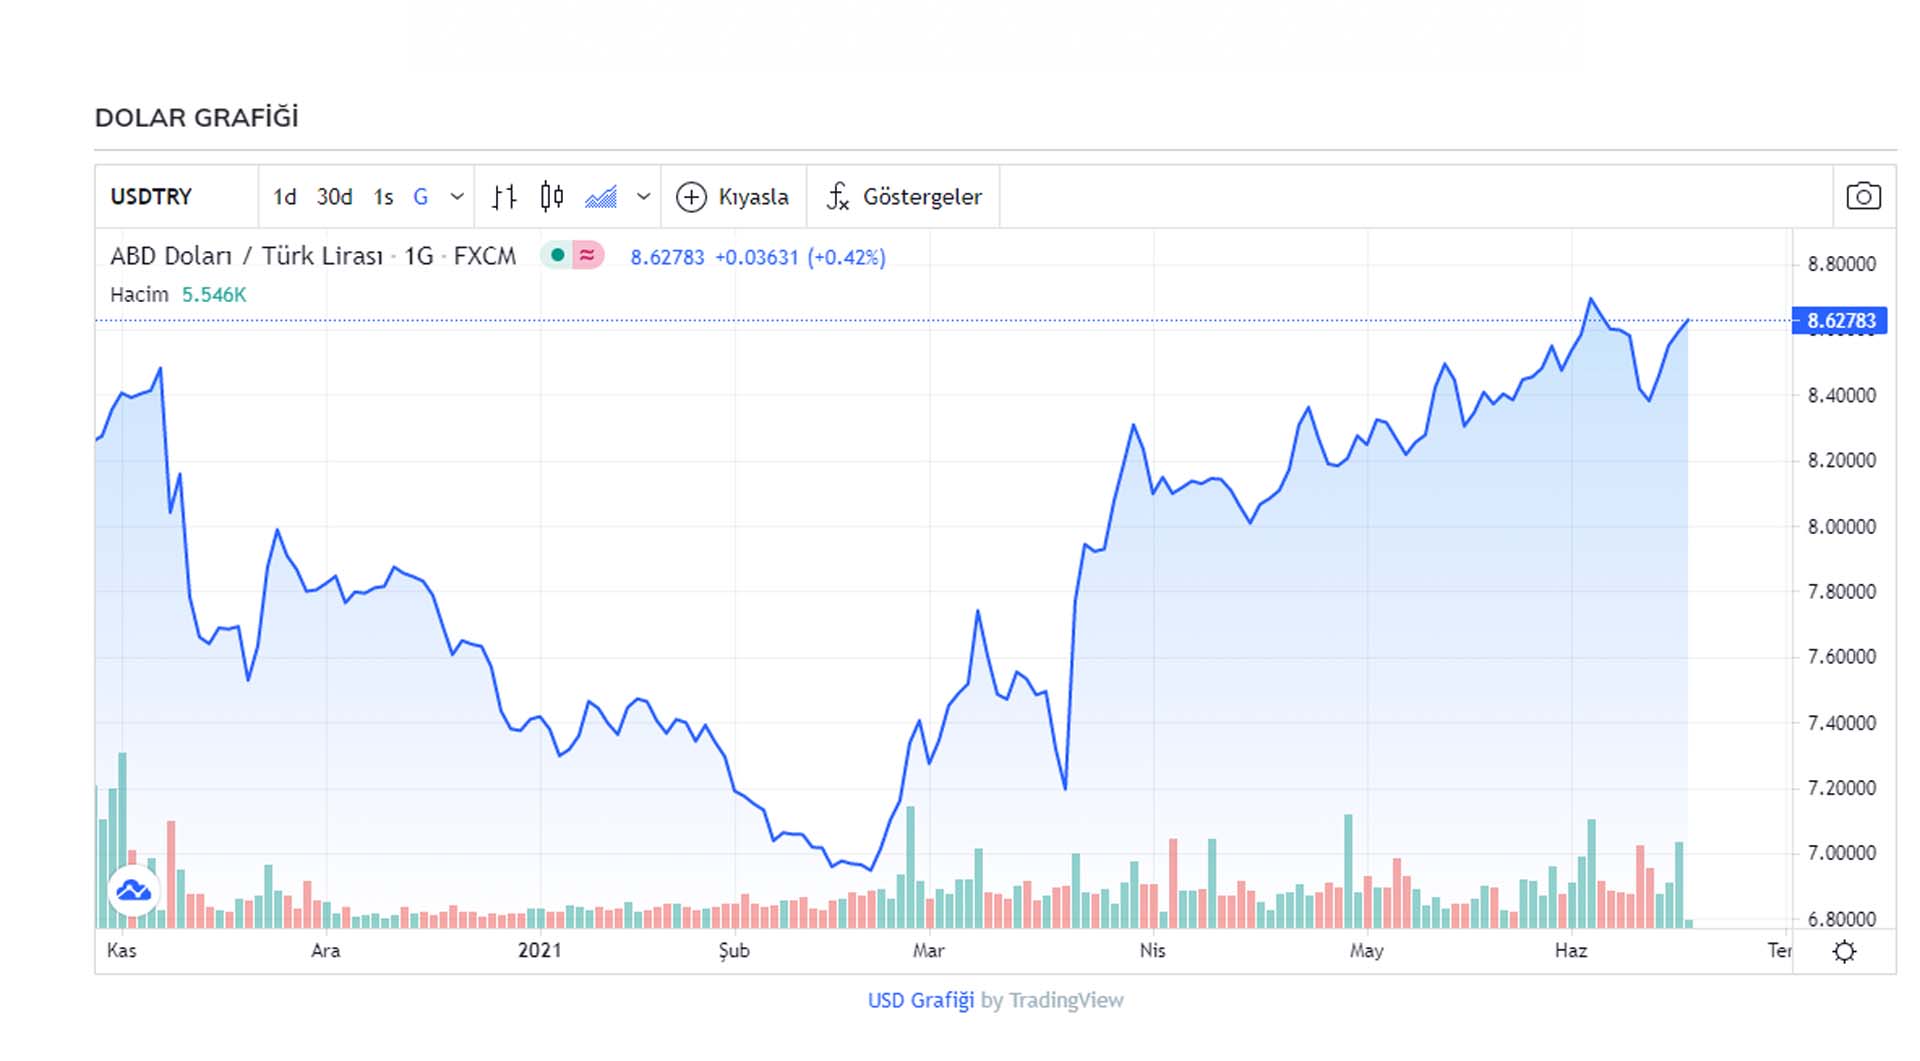Select the 1s interval tab

(x=383, y=197)
